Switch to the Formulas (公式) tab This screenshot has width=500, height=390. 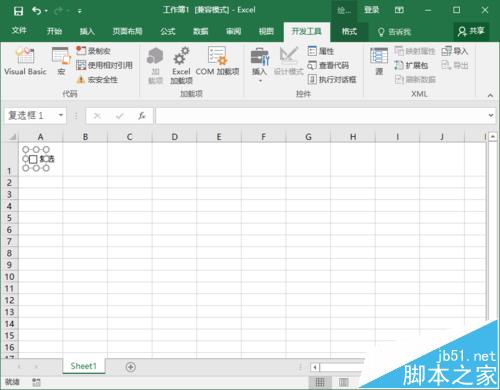point(168,31)
